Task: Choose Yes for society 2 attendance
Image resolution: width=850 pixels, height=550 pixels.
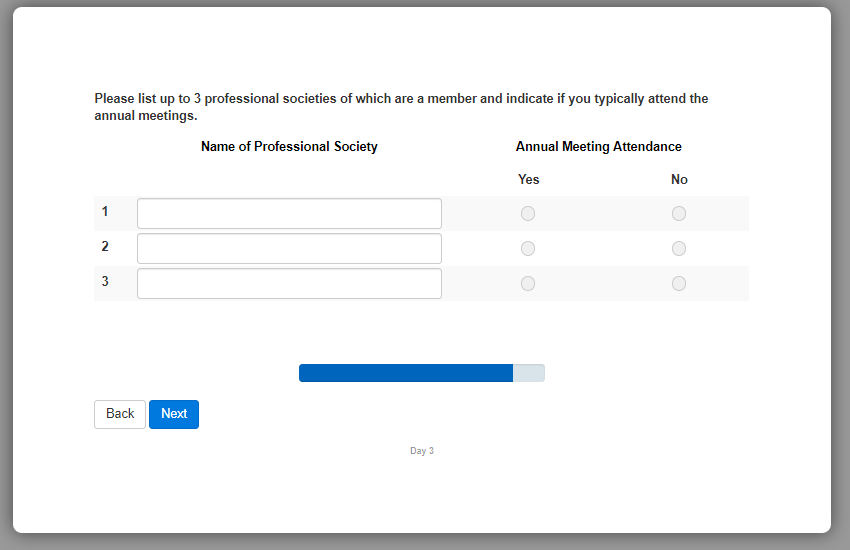Action: click(528, 249)
